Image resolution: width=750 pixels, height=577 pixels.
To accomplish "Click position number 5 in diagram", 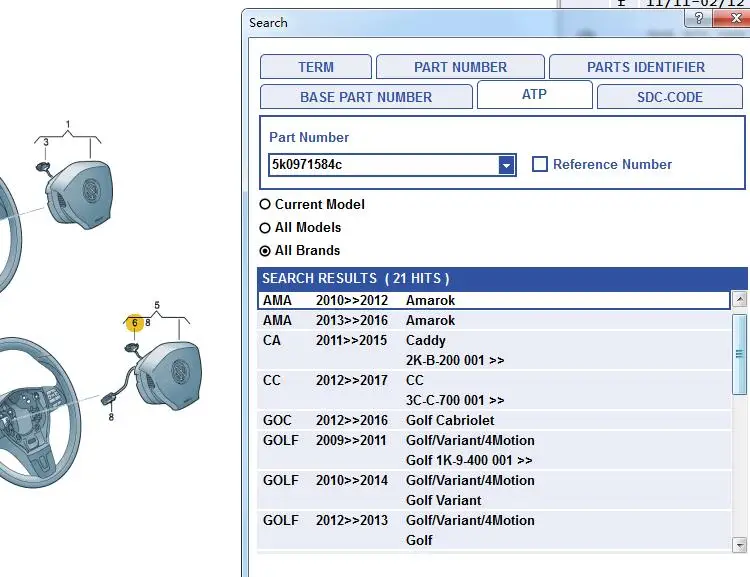I will coord(157,305).
